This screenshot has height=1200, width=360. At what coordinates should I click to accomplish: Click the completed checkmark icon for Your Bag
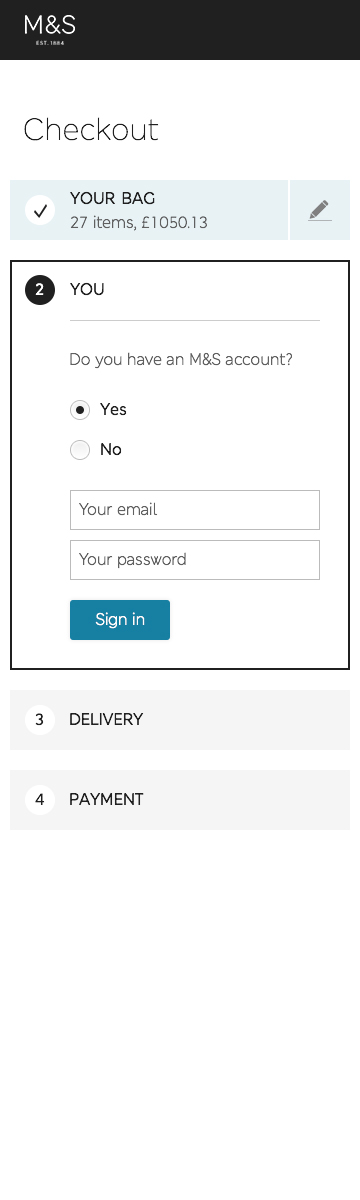pyautogui.click(x=40, y=210)
